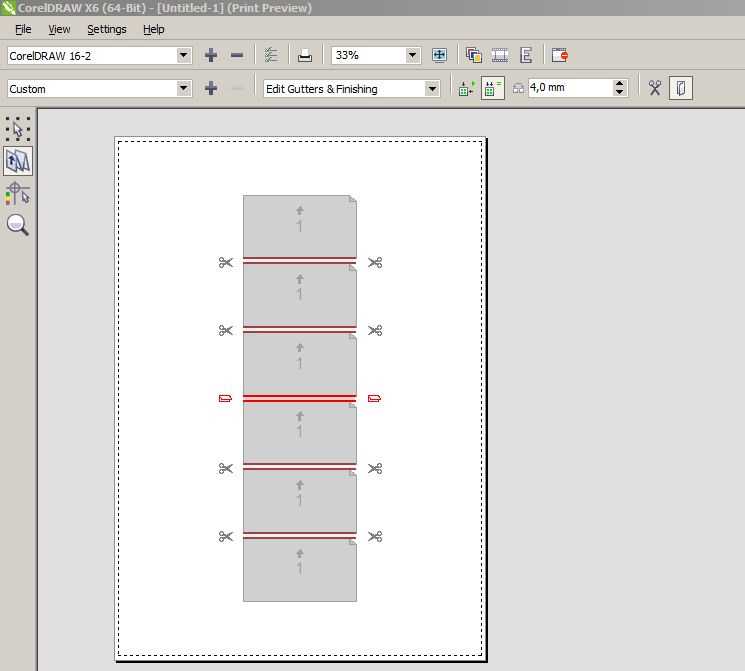Click the Equal gutters icon
745x671 pixels.
tap(492, 88)
